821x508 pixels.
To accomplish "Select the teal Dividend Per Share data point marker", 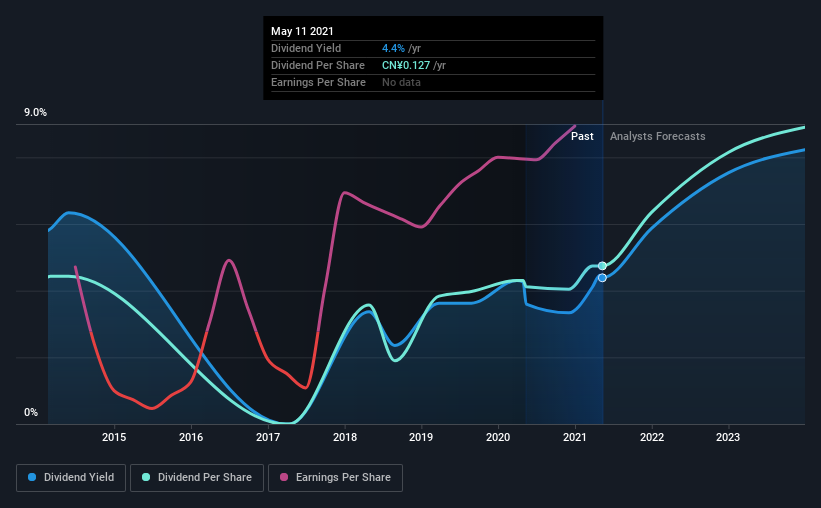I will point(602,266).
